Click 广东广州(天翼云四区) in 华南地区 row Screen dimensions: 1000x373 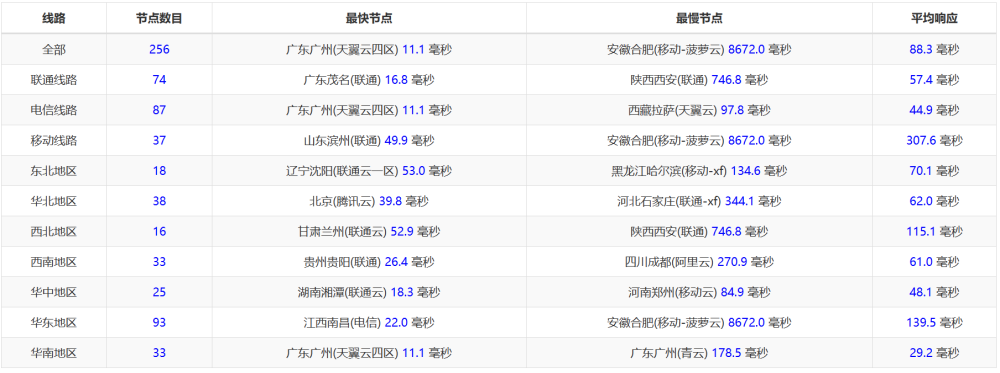click(x=342, y=353)
